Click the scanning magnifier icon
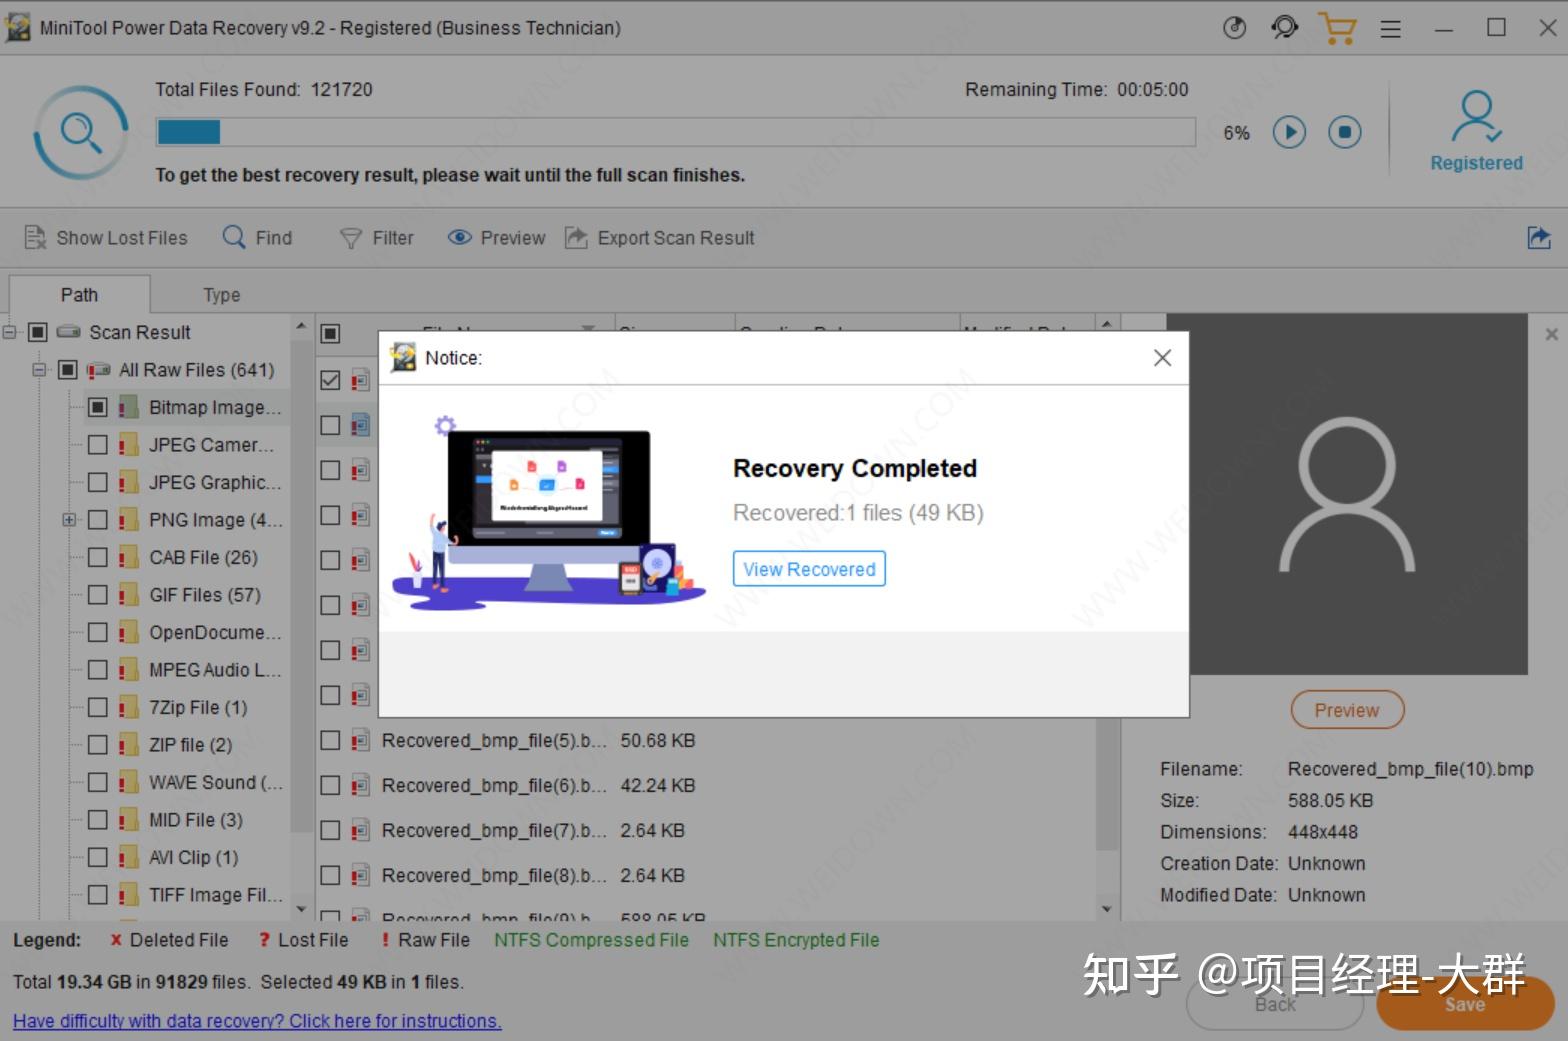 point(80,132)
